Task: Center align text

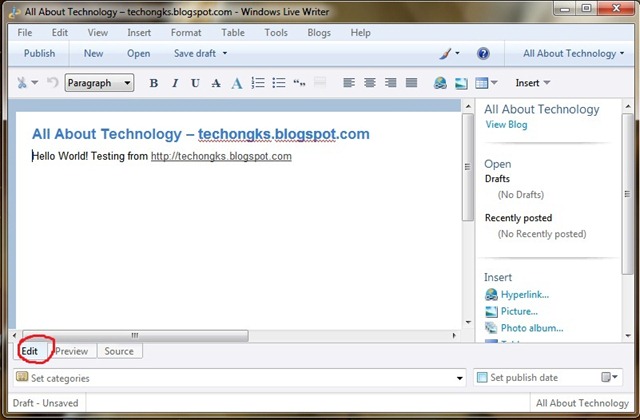Action: click(x=370, y=83)
